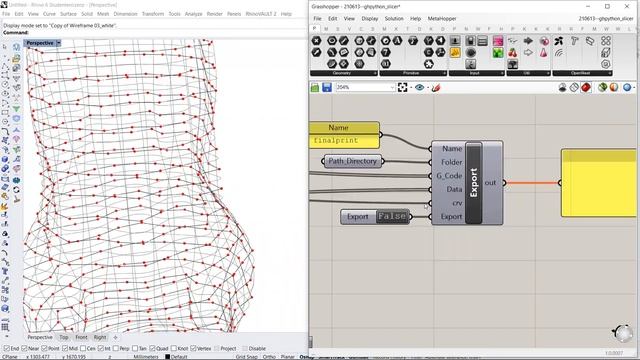This screenshot has width=640, height=360.
Task: Pick the hammer icon in OpenNest group
Action: click(575, 41)
